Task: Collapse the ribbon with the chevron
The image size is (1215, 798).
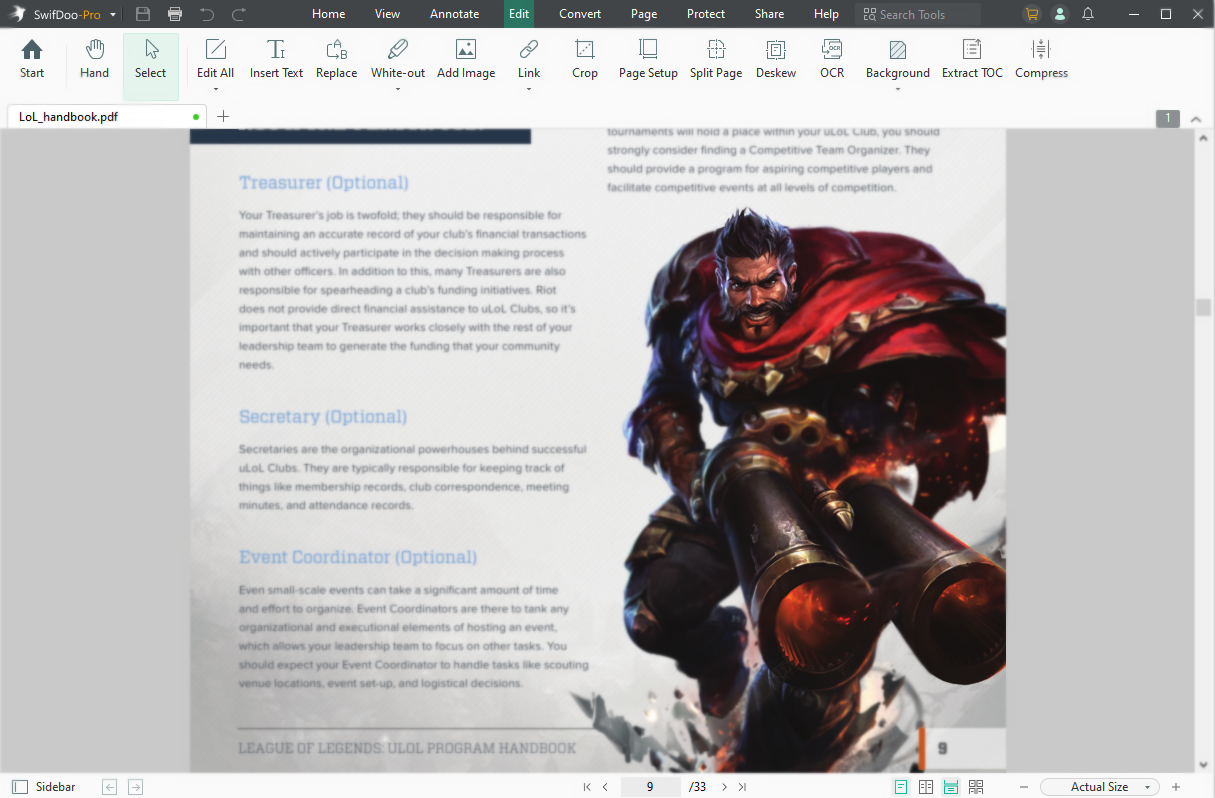Action: [1196, 119]
